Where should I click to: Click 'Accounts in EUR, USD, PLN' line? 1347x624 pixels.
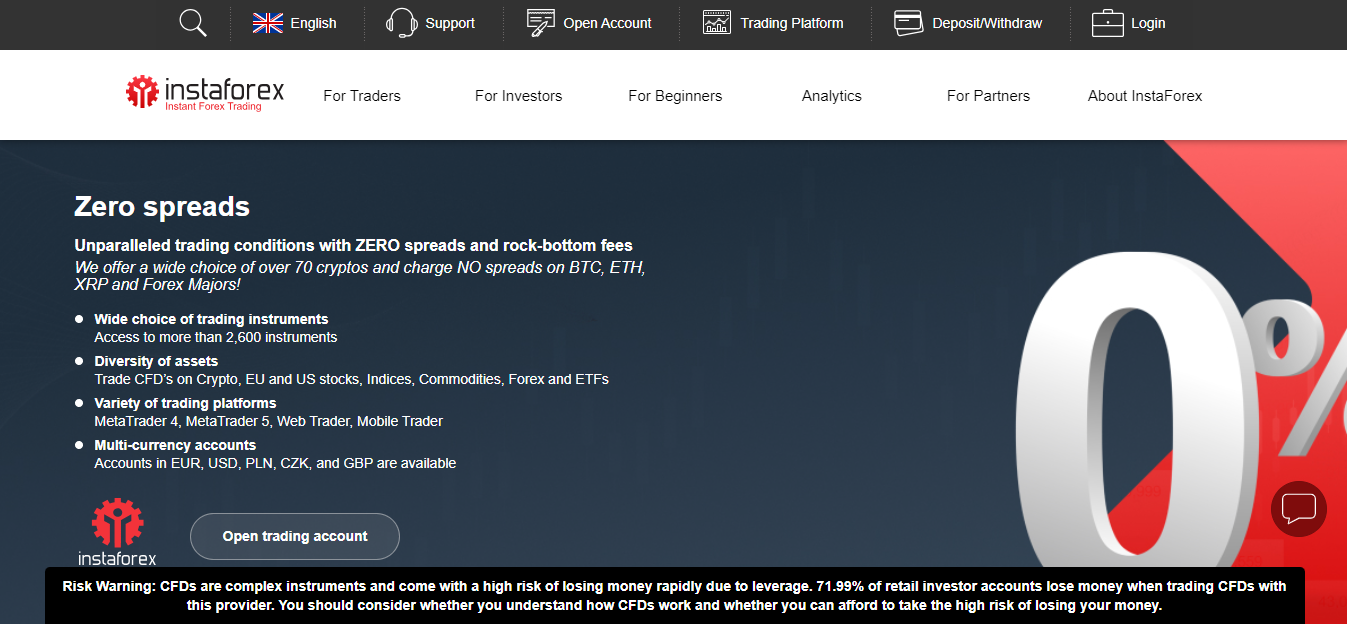pyautogui.click(x=275, y=463)
